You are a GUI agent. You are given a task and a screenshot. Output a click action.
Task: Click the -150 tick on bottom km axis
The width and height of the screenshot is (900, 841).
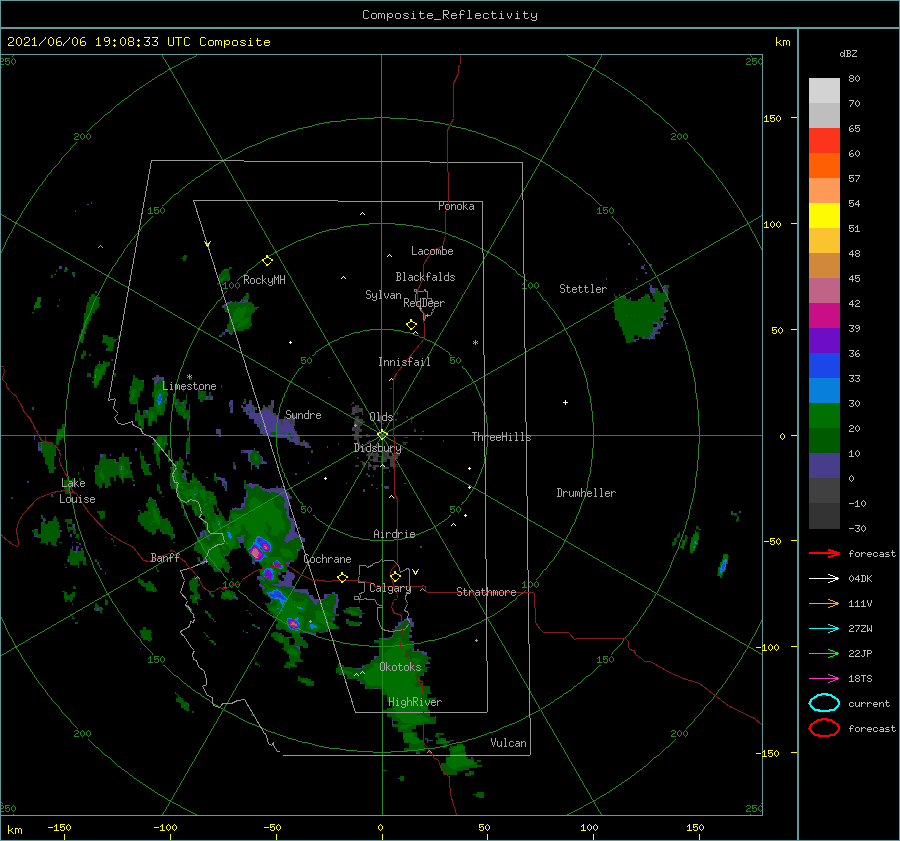tap(59, 827)
